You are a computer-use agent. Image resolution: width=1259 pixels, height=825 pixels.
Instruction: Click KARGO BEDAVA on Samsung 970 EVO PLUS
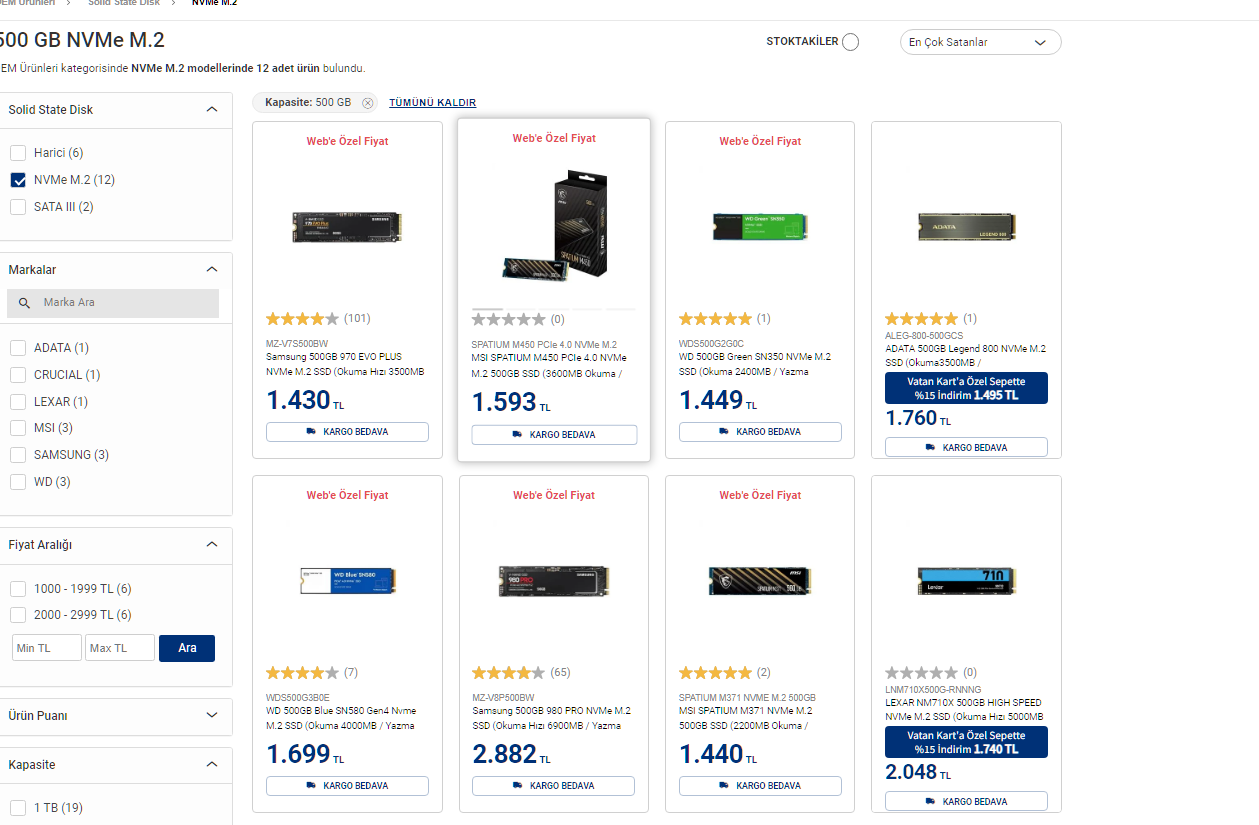pyautogui.click(x=347, y=432)
